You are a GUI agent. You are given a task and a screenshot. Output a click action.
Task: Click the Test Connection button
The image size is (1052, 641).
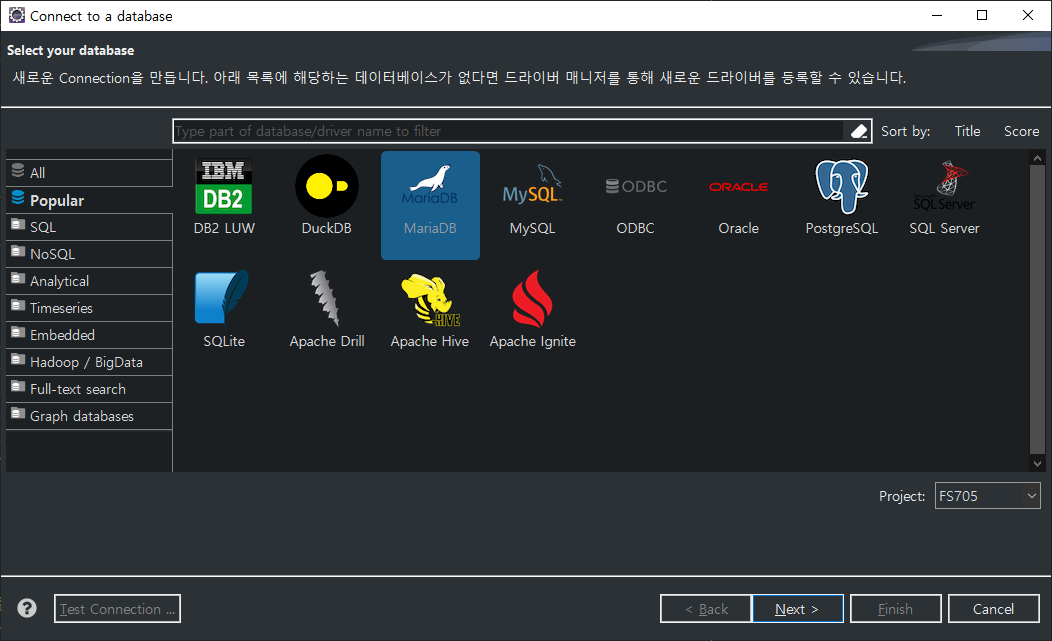(x=117, y=609)
